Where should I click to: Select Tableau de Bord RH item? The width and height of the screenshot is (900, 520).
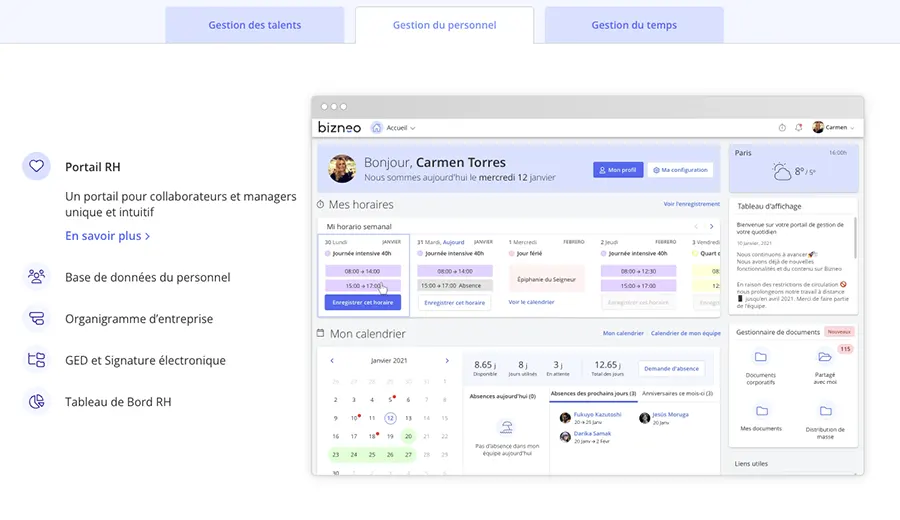118,402
